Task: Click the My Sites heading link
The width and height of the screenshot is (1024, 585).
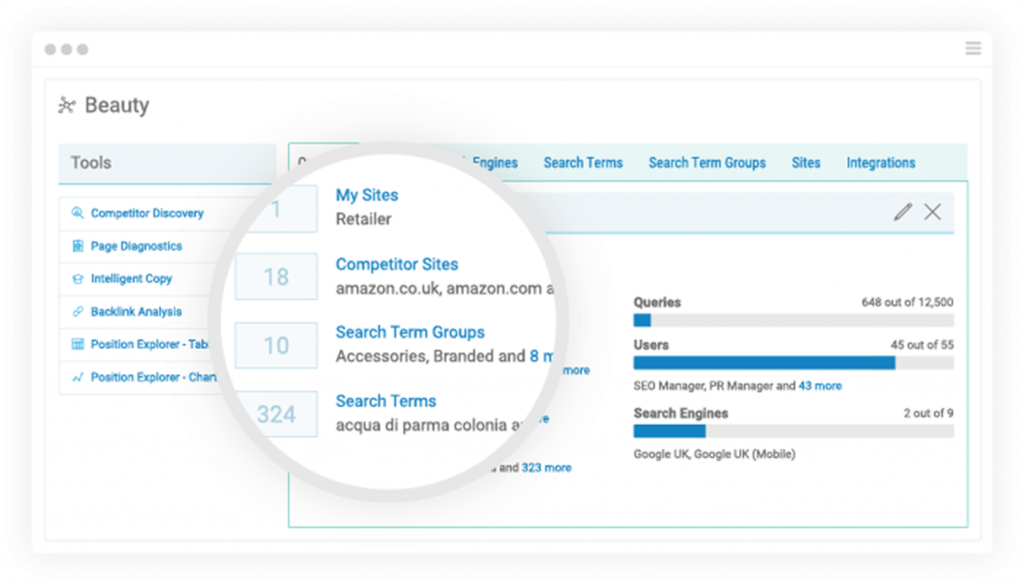Action: 367,195
